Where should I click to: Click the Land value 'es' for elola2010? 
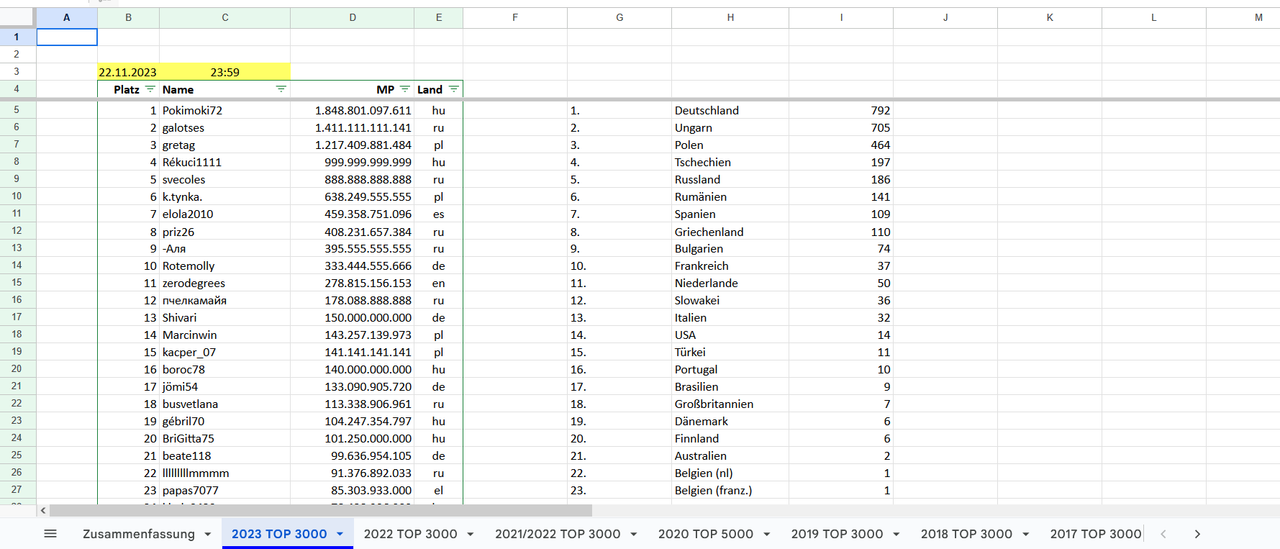coord(438,214)
